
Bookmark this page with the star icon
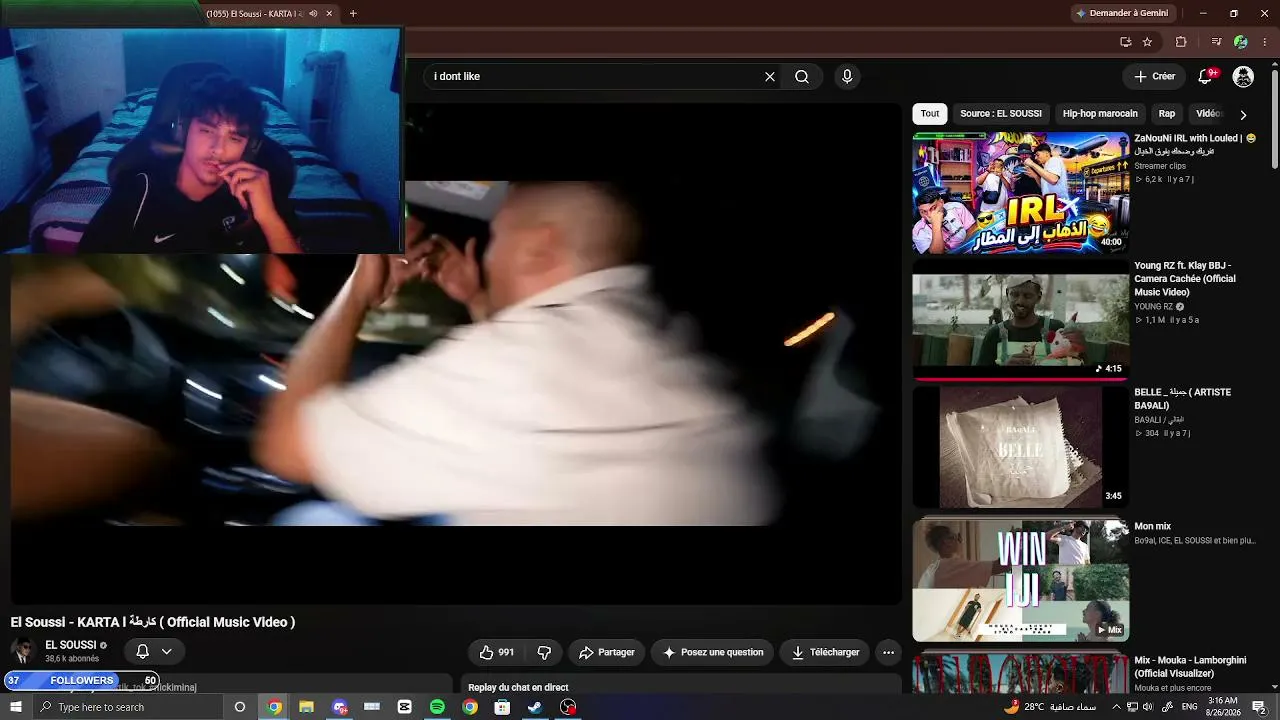click(1147, 42)
